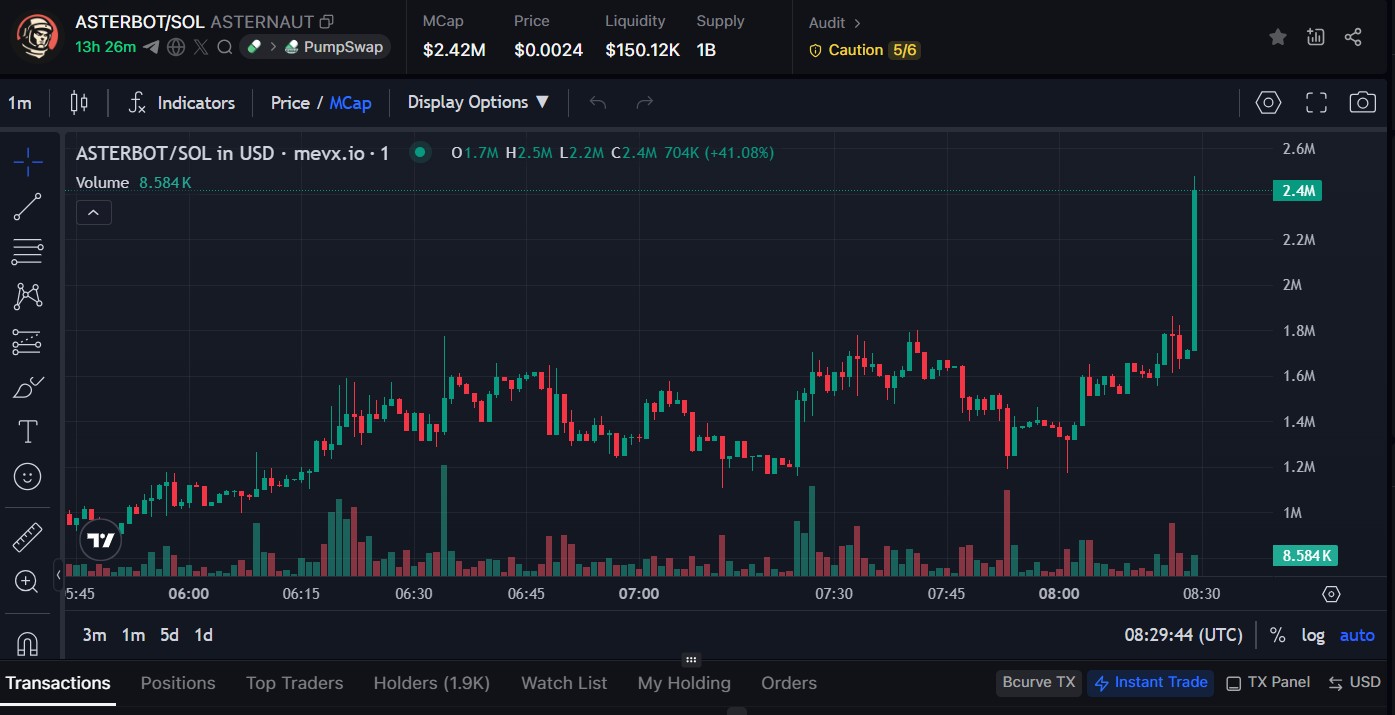
Task: Enter fullscreen chart mode
Action: tap(1316, 102)
